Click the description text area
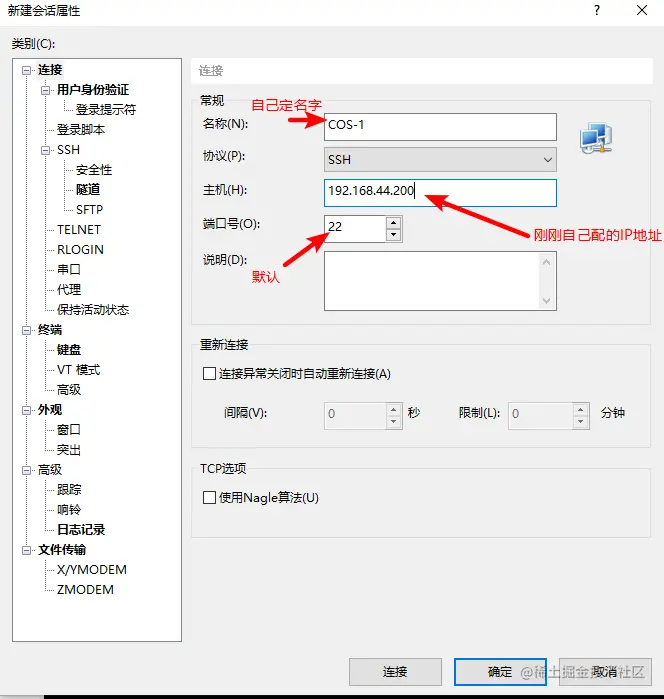 click(440, 281)
